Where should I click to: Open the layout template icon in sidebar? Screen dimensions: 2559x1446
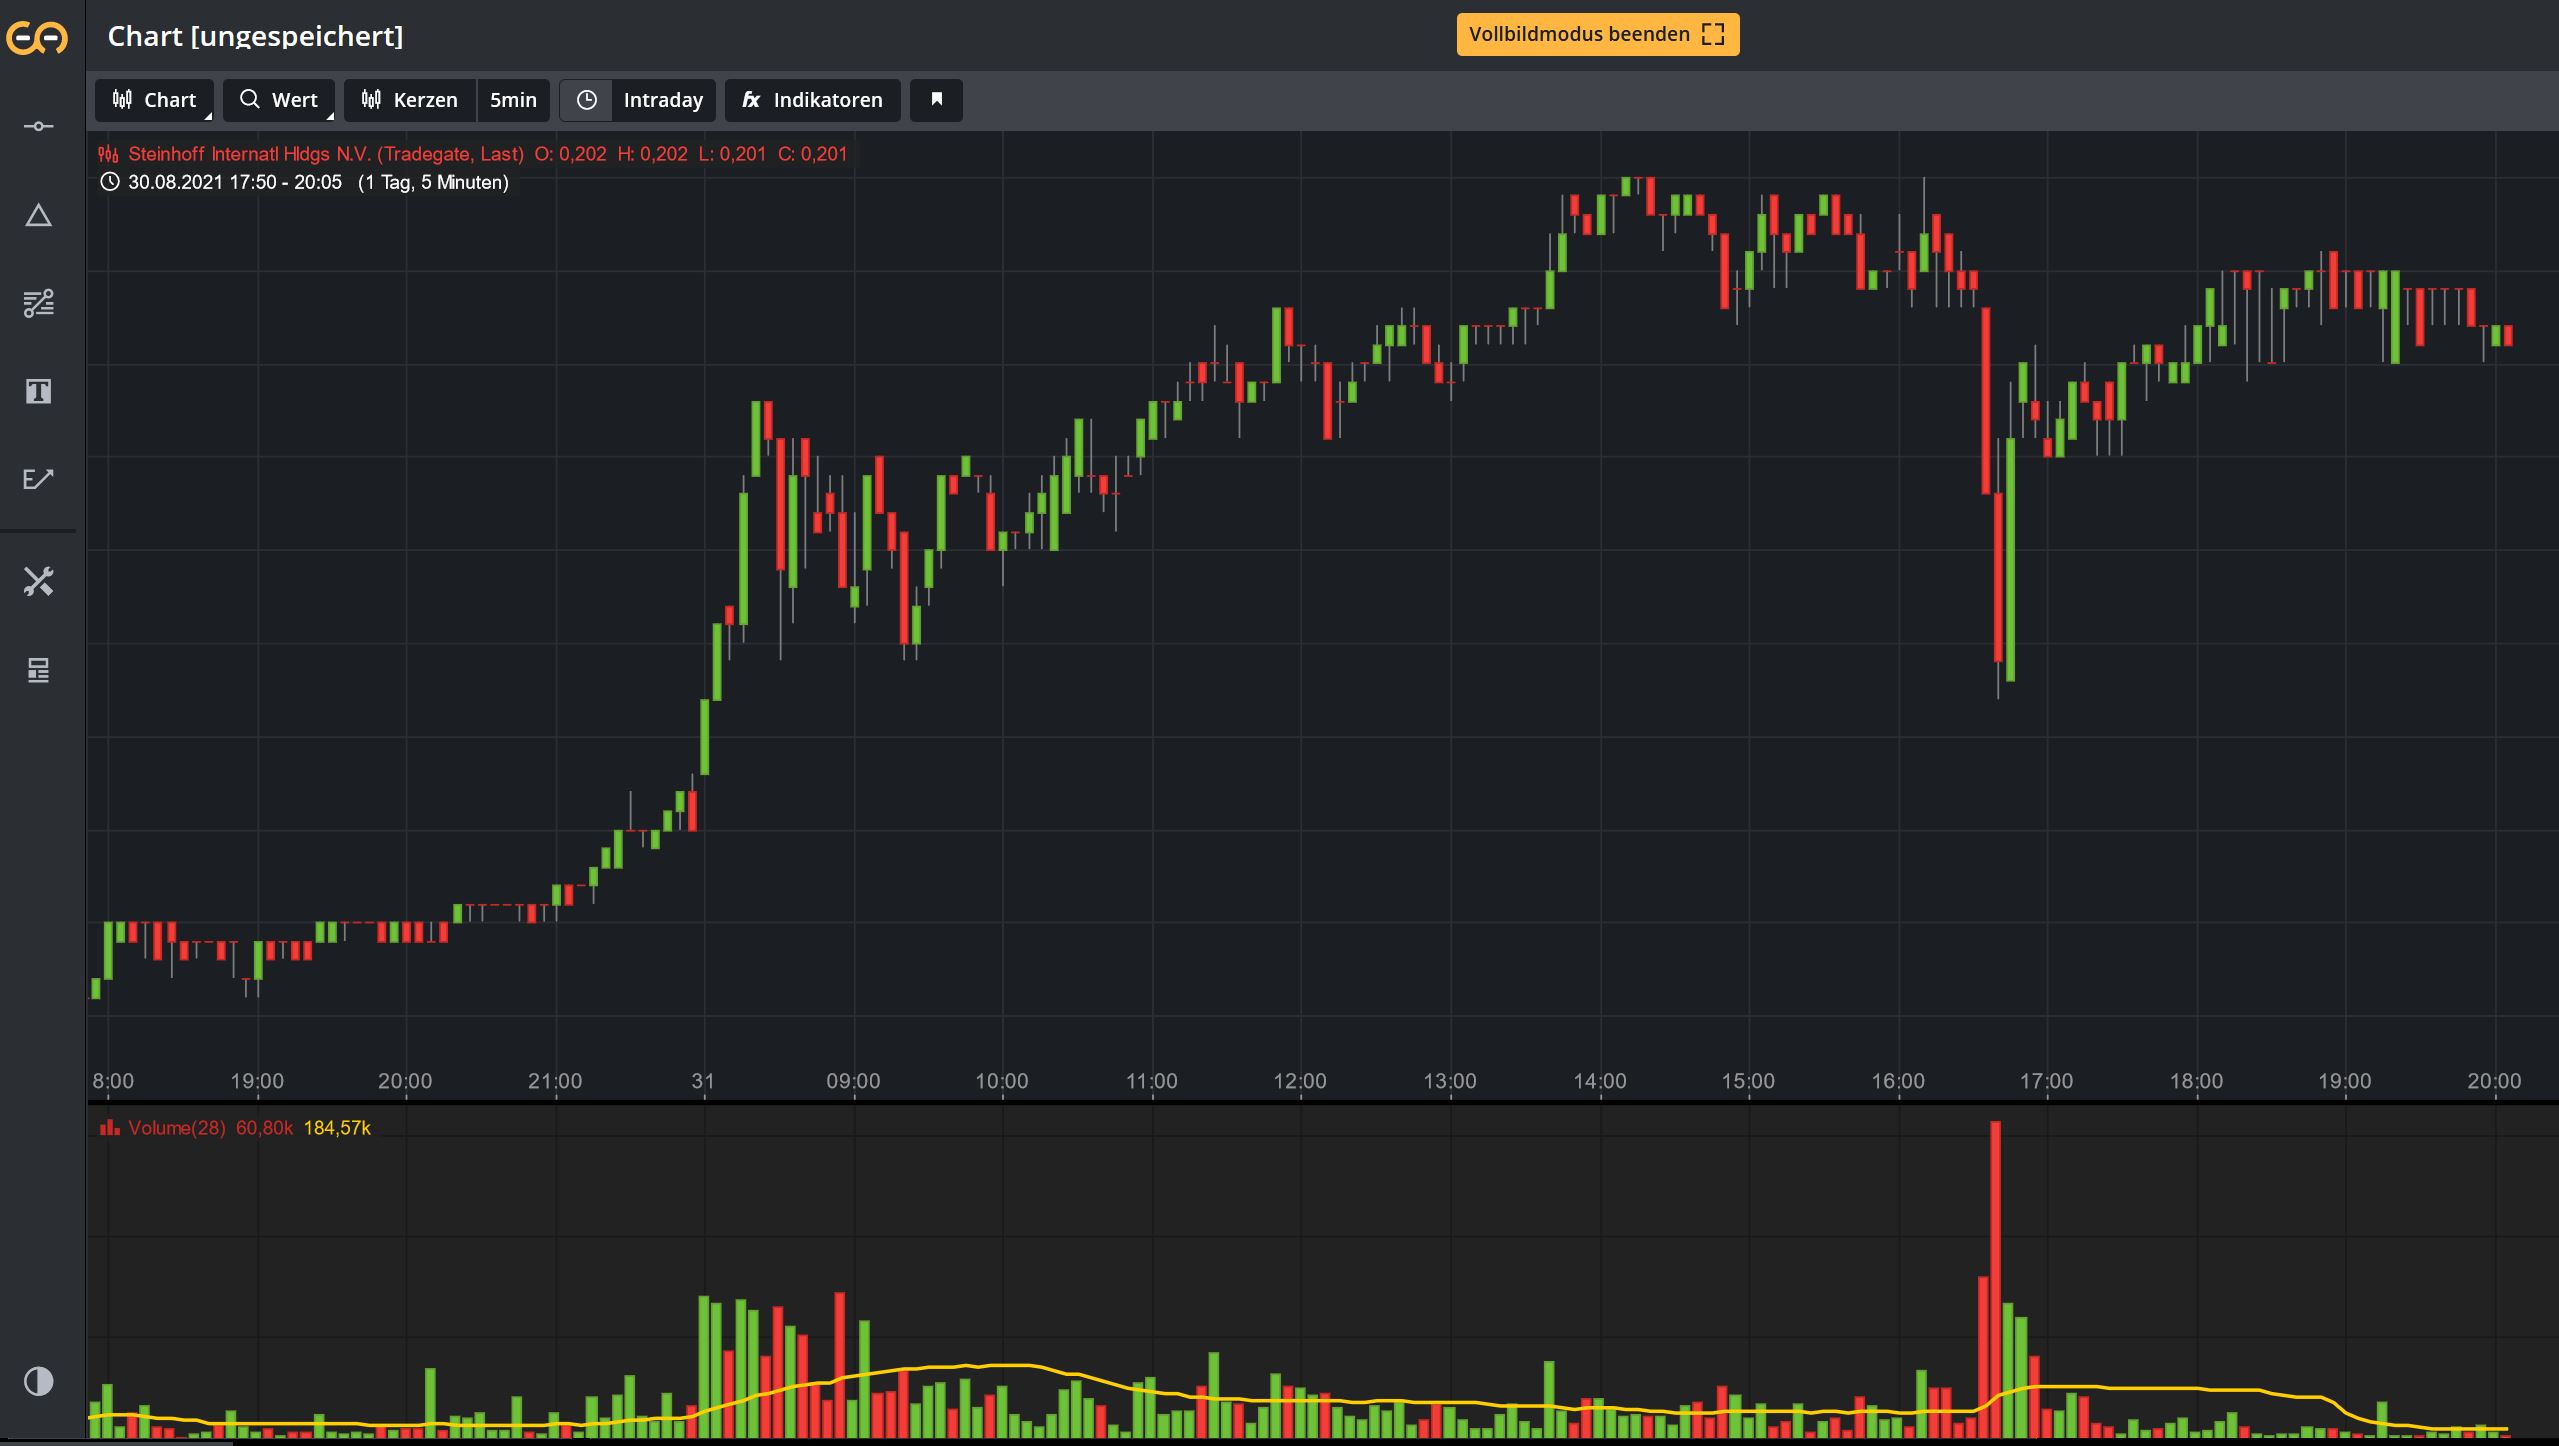(38, 670)
